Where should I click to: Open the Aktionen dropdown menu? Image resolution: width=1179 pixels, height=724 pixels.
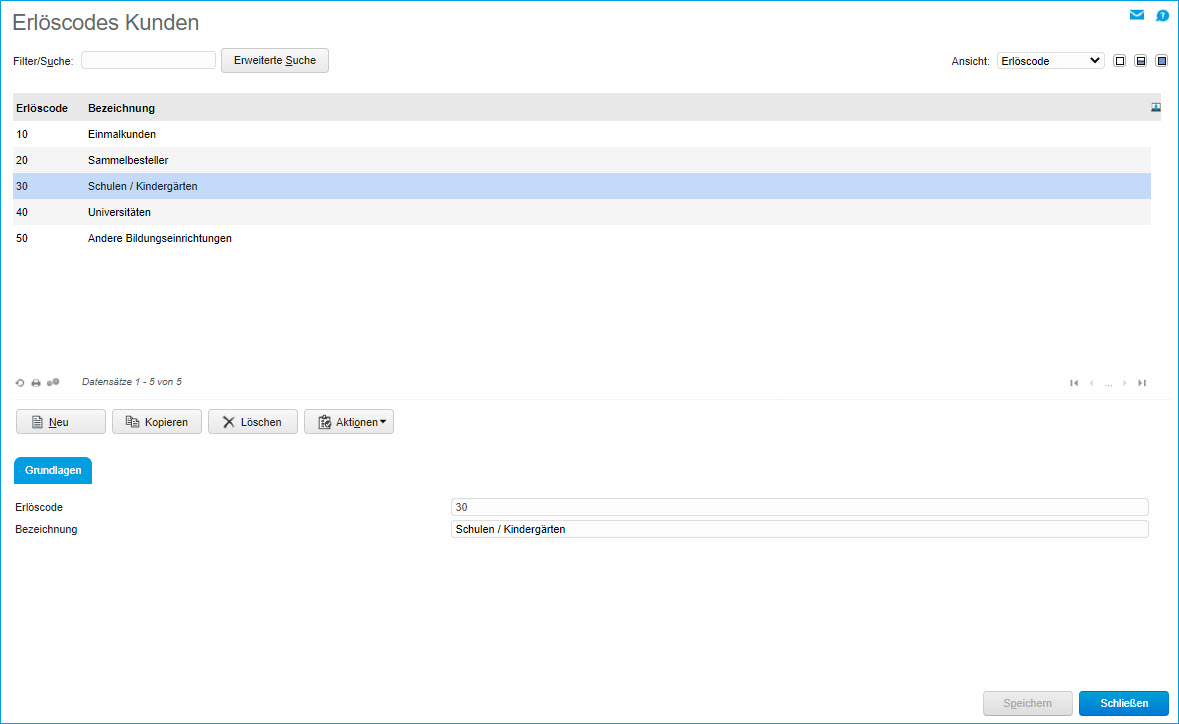pos(349,422)
